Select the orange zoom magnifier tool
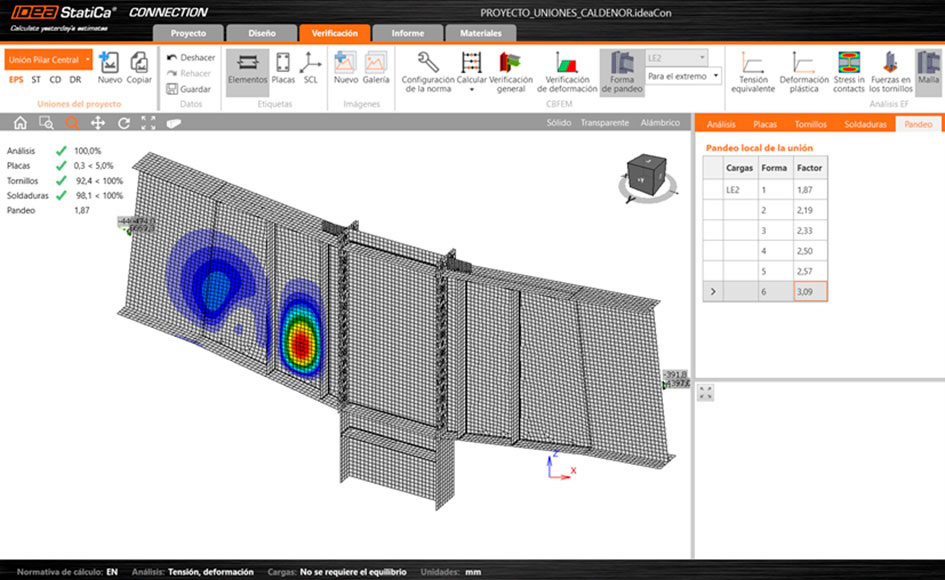Screen dimensions: 945x580 [72, 123]
